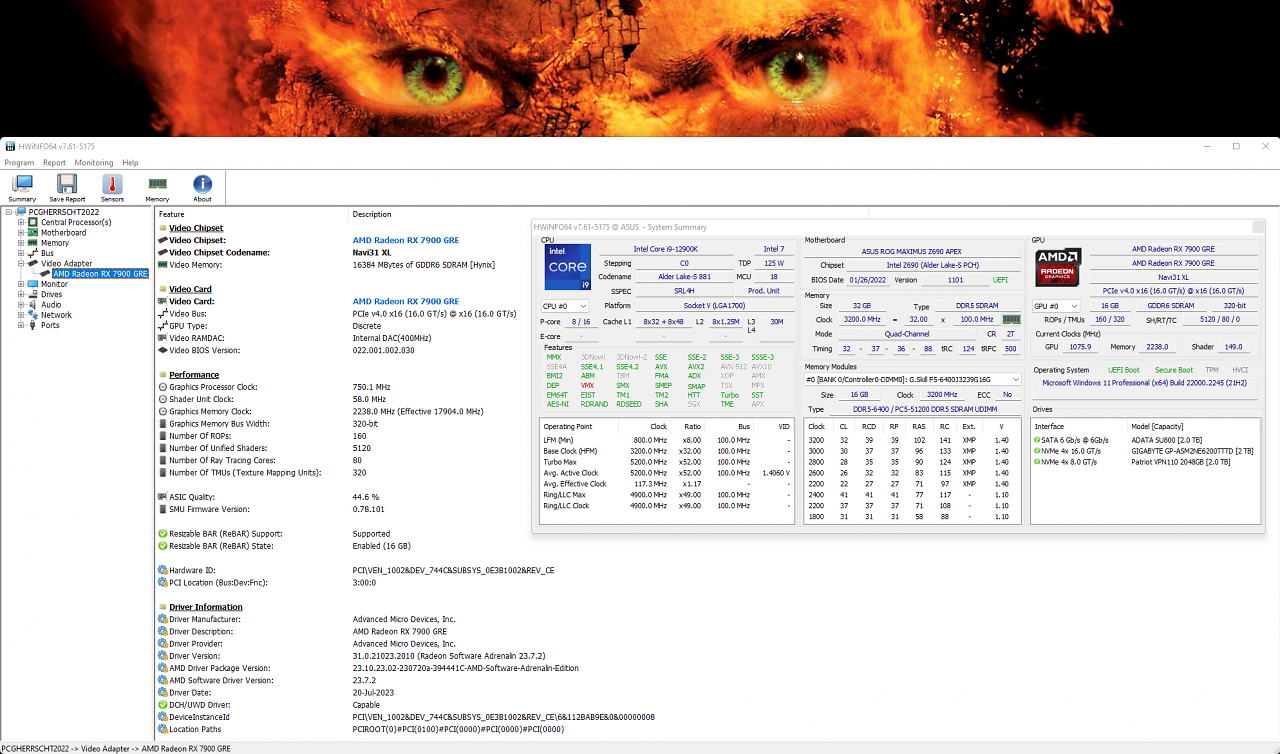Click the Memory toolbar icon
Screen dimensions: 1280x754
[x=157, y=188]
